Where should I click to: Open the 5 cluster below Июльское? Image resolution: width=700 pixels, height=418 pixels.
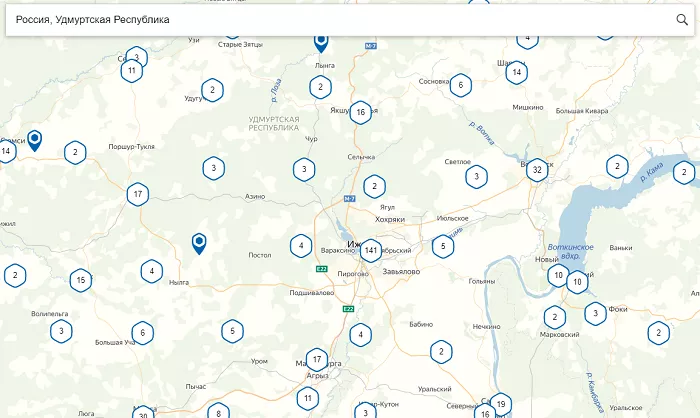(x=443, y=245)
